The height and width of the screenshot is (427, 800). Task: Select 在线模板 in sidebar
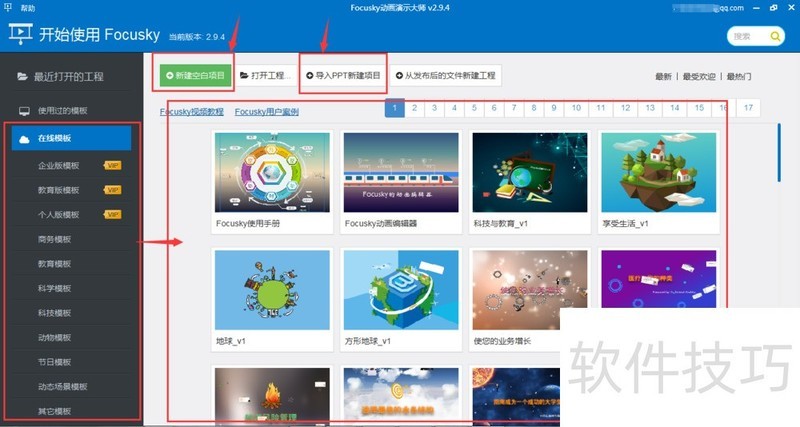click(x=71, y=138)
